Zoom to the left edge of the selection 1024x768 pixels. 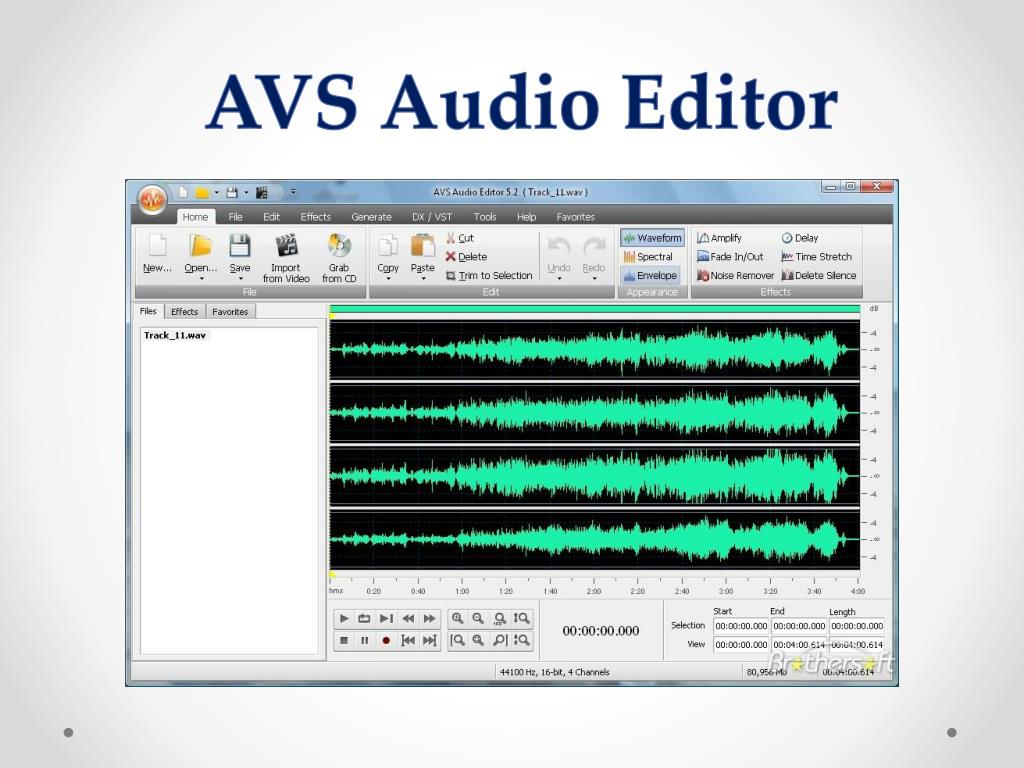click(458, 641)
